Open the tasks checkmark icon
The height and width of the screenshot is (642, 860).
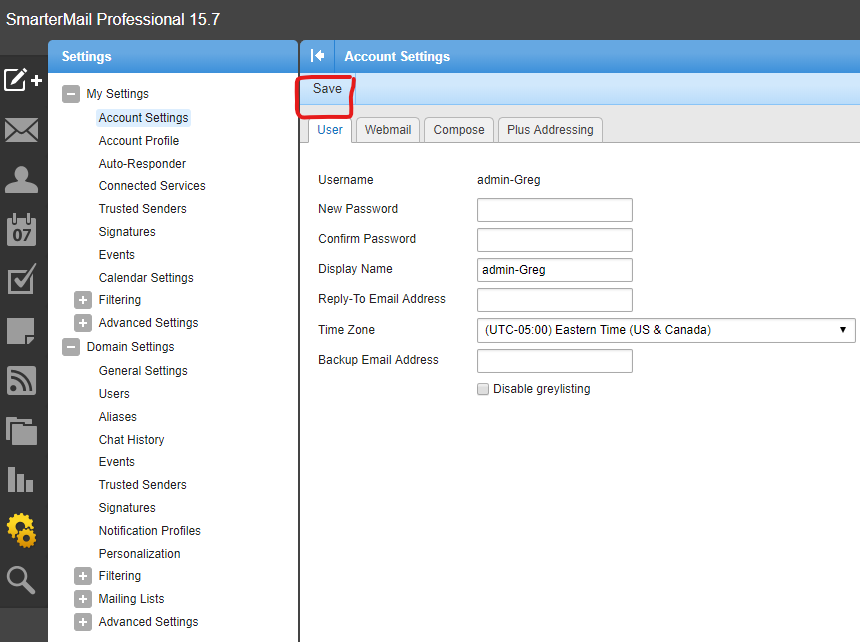(22, 280)
